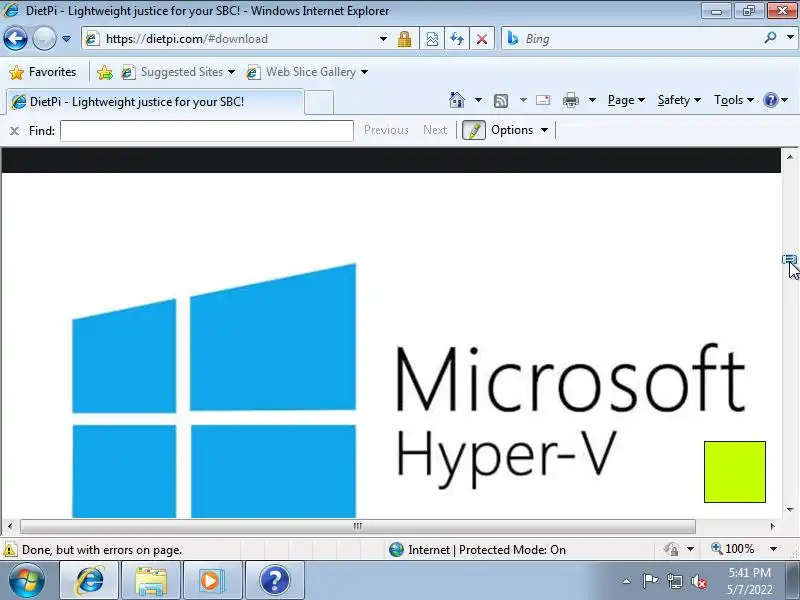This screenshot has height=600, width=800.
Task: Click the horizontal scrollbar right arrow
Action: click(772, 526)
